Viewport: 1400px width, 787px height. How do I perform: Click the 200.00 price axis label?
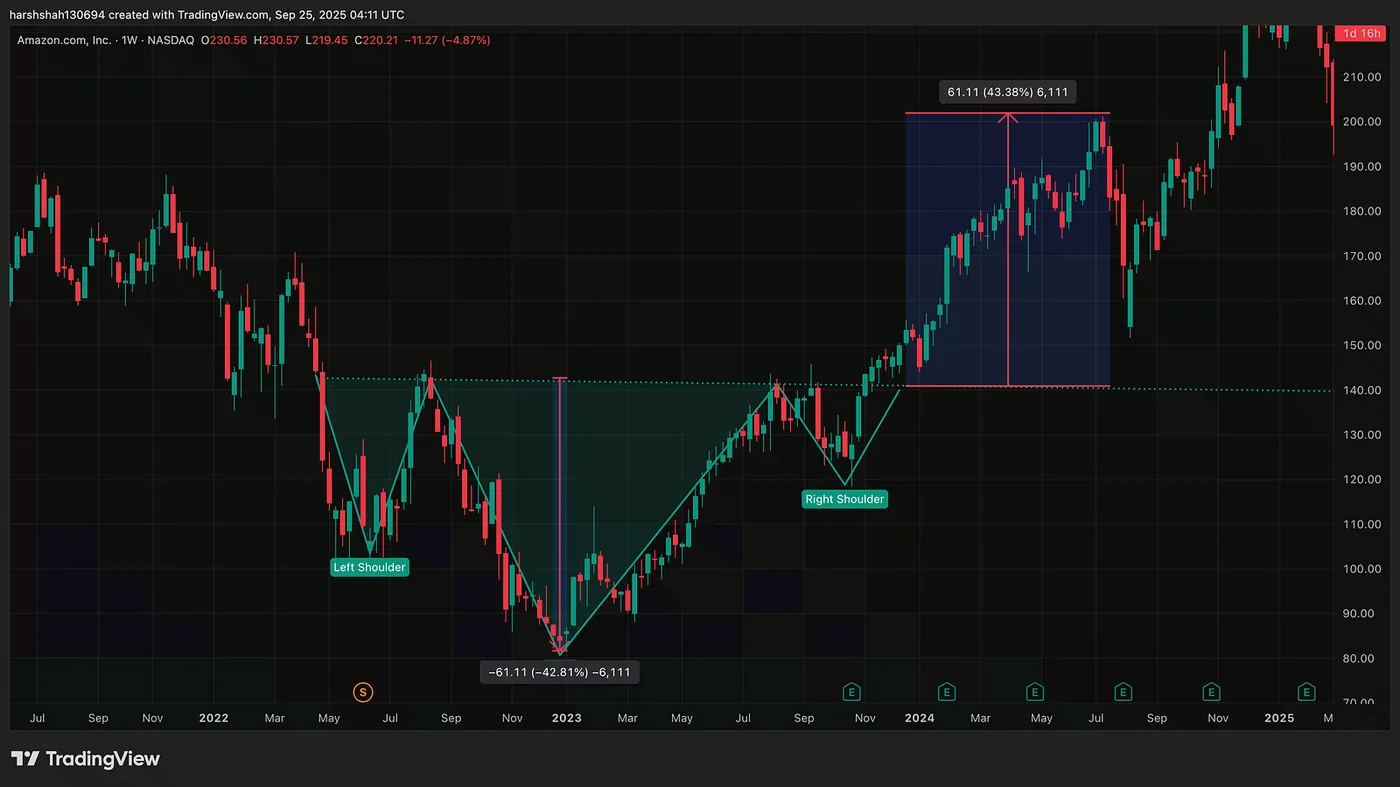pos(1361,122)
